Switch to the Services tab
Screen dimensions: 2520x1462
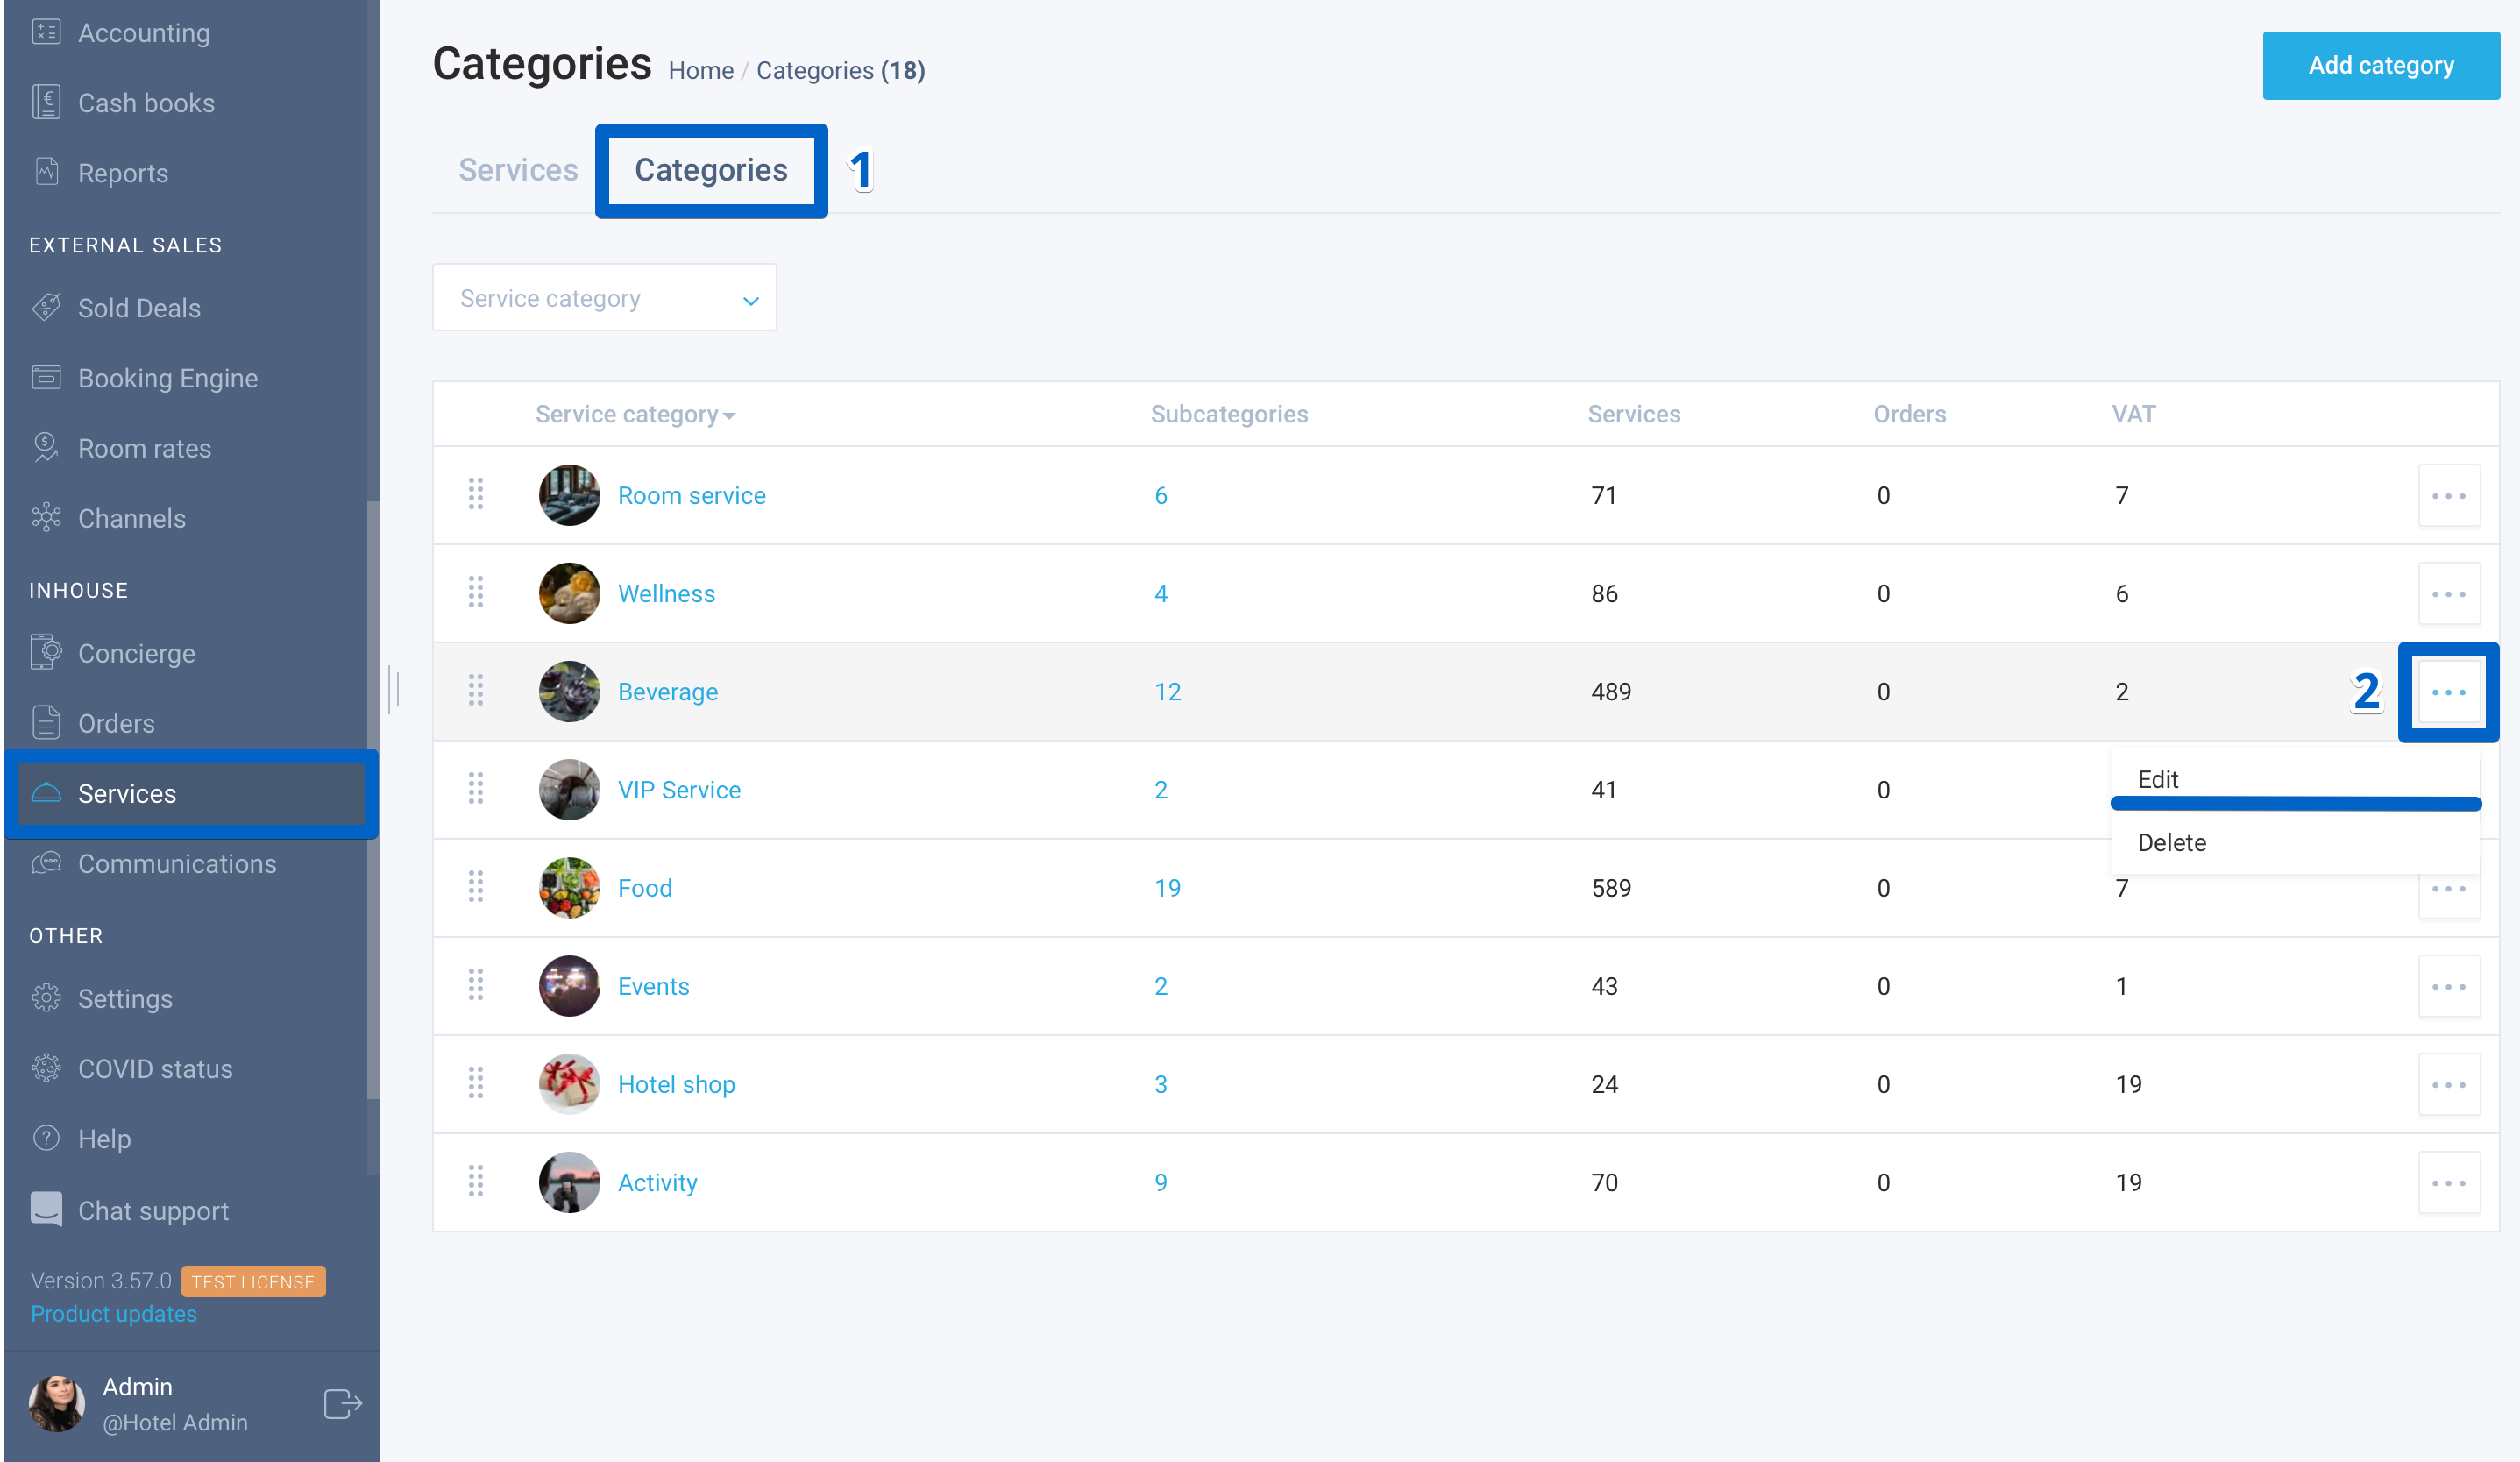tap(518, 170)
